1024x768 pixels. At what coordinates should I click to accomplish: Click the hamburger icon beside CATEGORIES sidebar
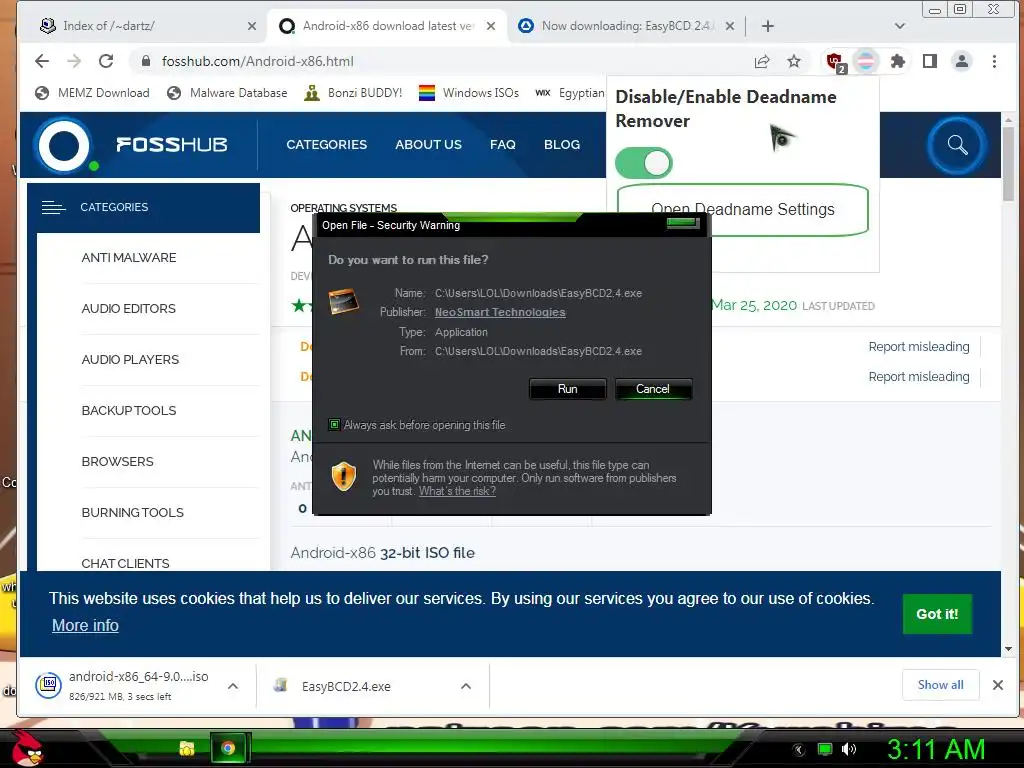tap(54, 208)
